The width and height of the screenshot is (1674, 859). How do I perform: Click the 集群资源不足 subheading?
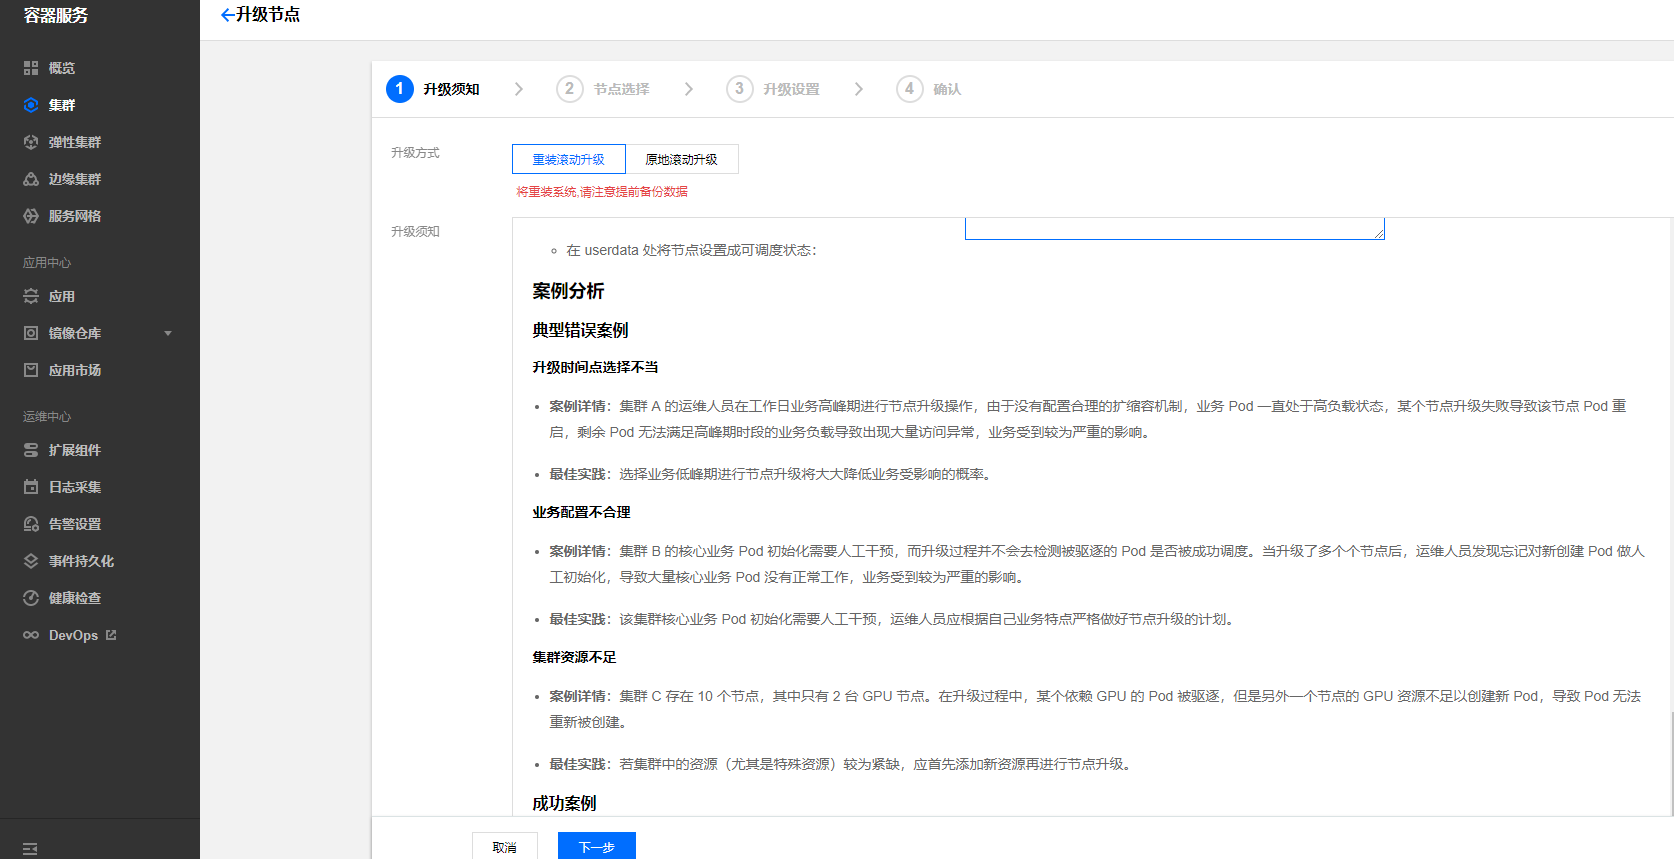coord(574,657)
